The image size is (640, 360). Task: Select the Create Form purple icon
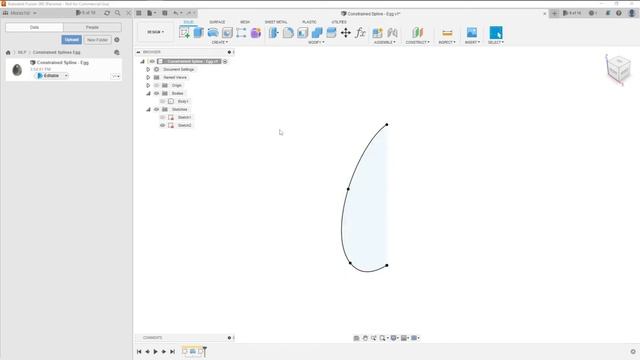pyautogui.click(x=256, y=33)
